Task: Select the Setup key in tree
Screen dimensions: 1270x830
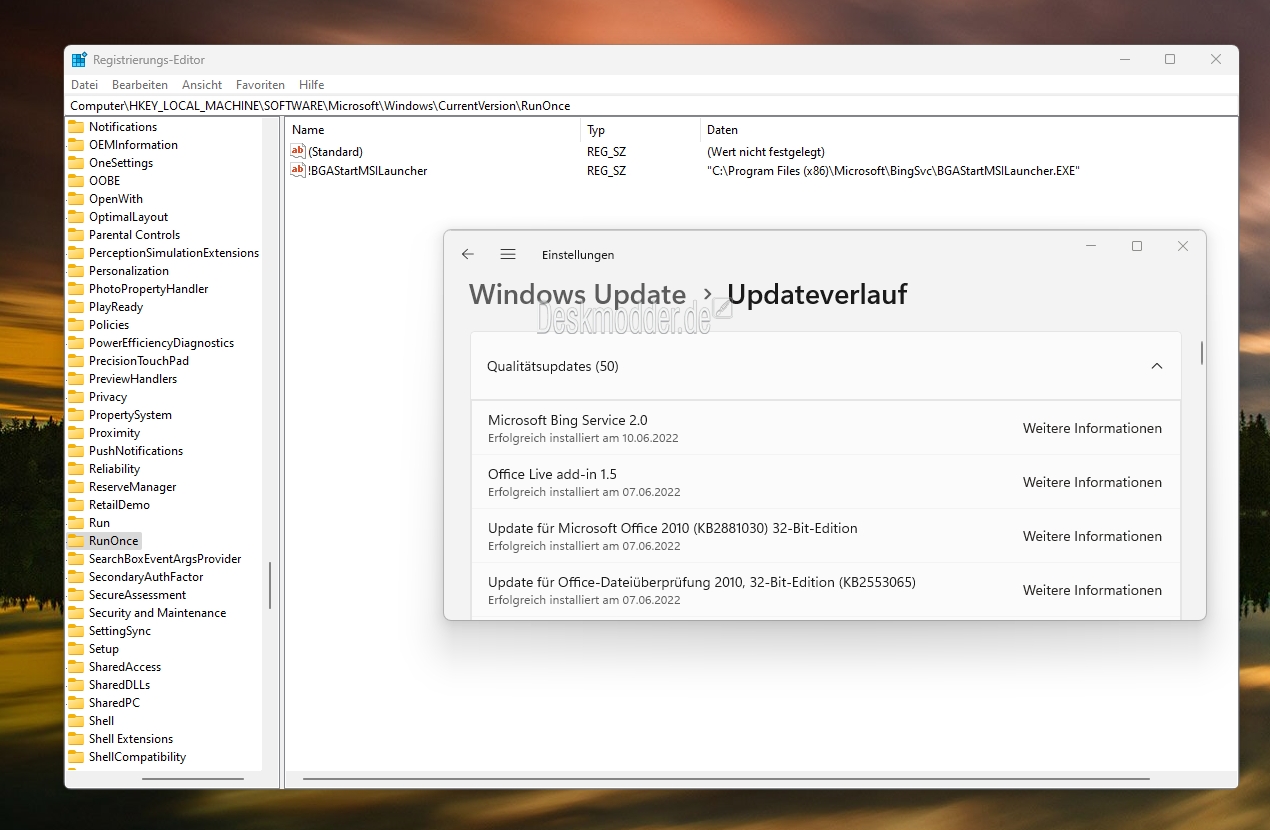Action: point(104,649)
